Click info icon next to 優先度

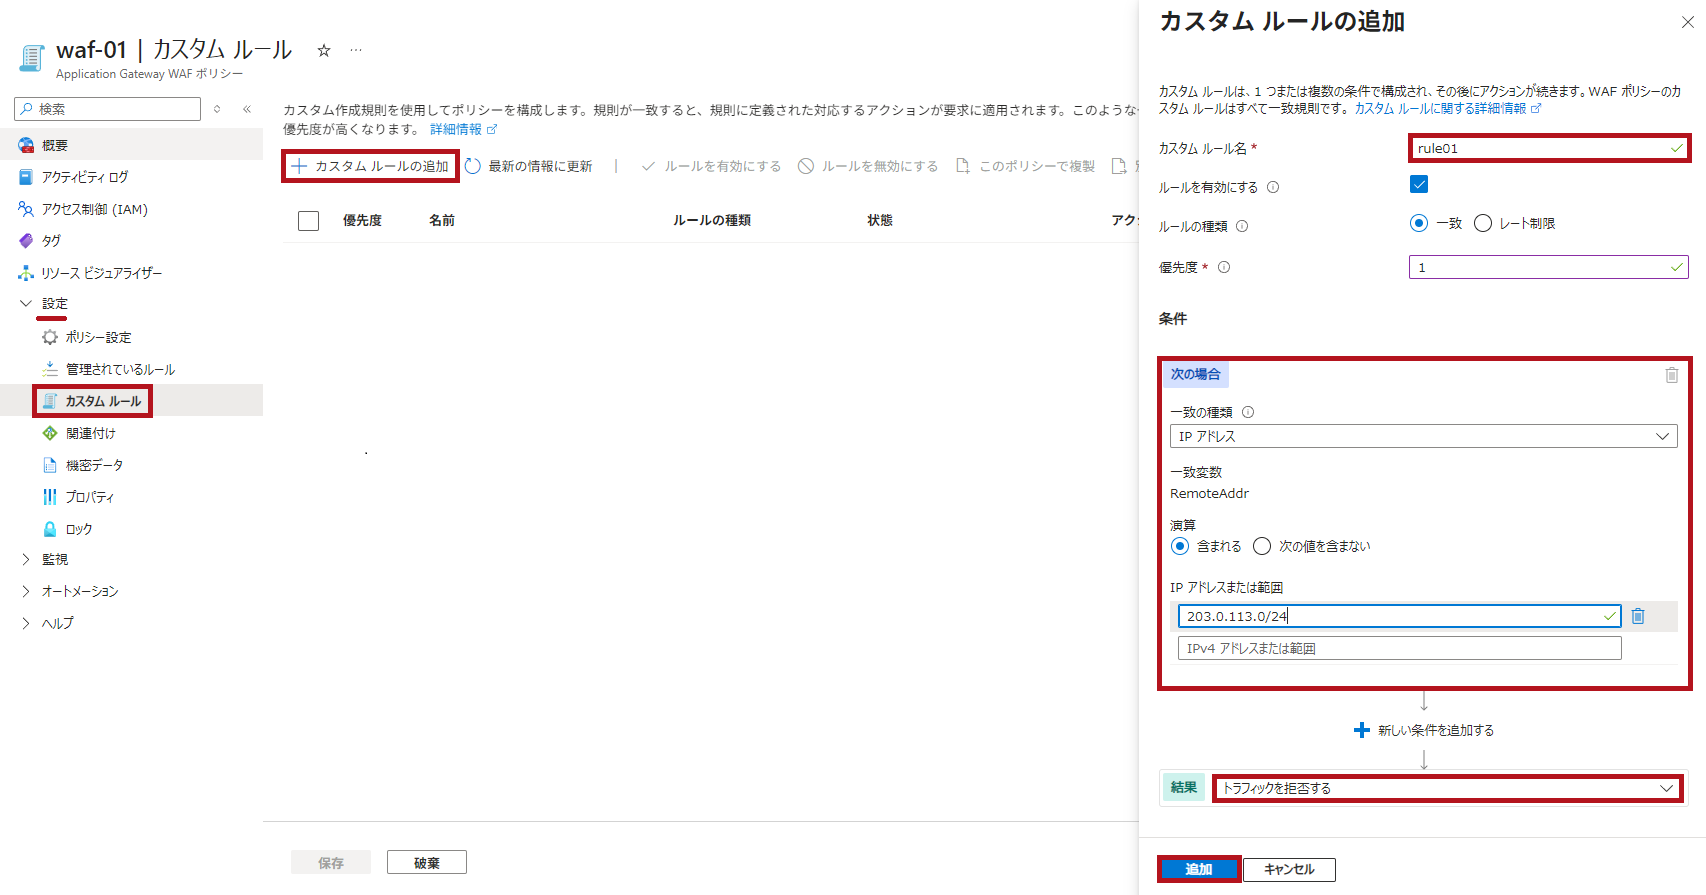click(x=1224, y=267)
